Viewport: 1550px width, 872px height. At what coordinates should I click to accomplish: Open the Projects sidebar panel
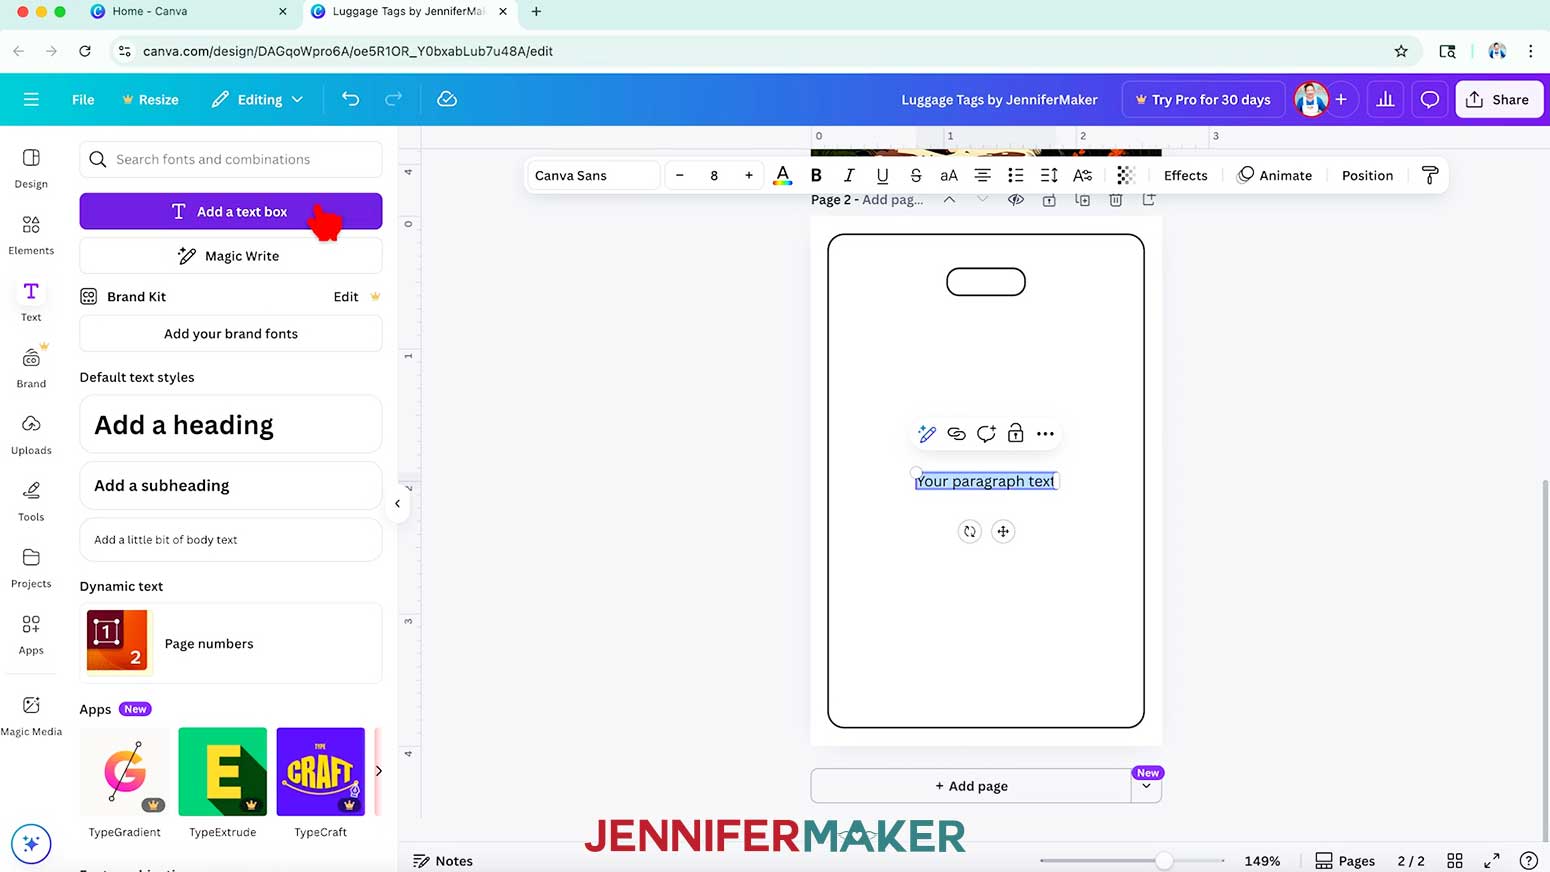click(31, 568)
